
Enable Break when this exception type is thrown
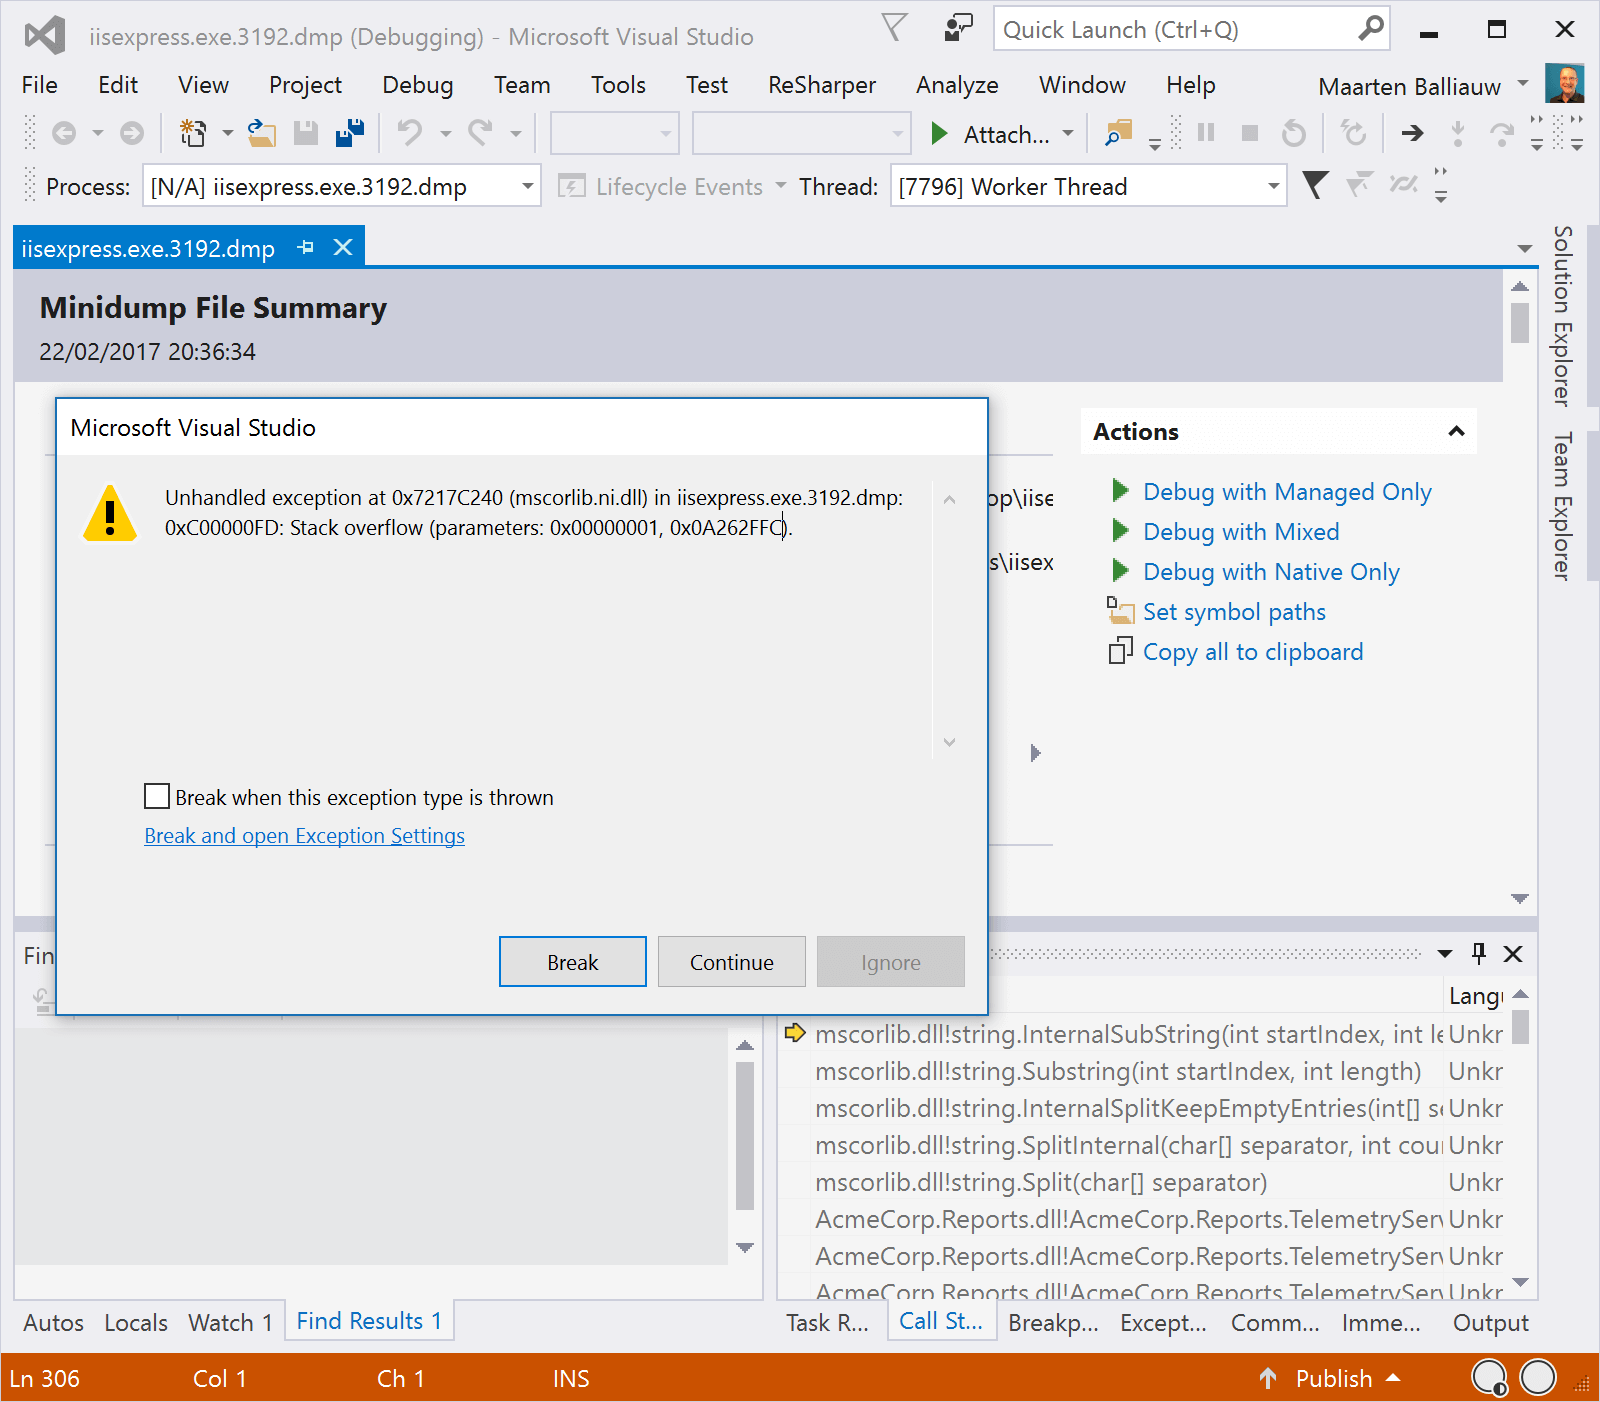(157, 796)
